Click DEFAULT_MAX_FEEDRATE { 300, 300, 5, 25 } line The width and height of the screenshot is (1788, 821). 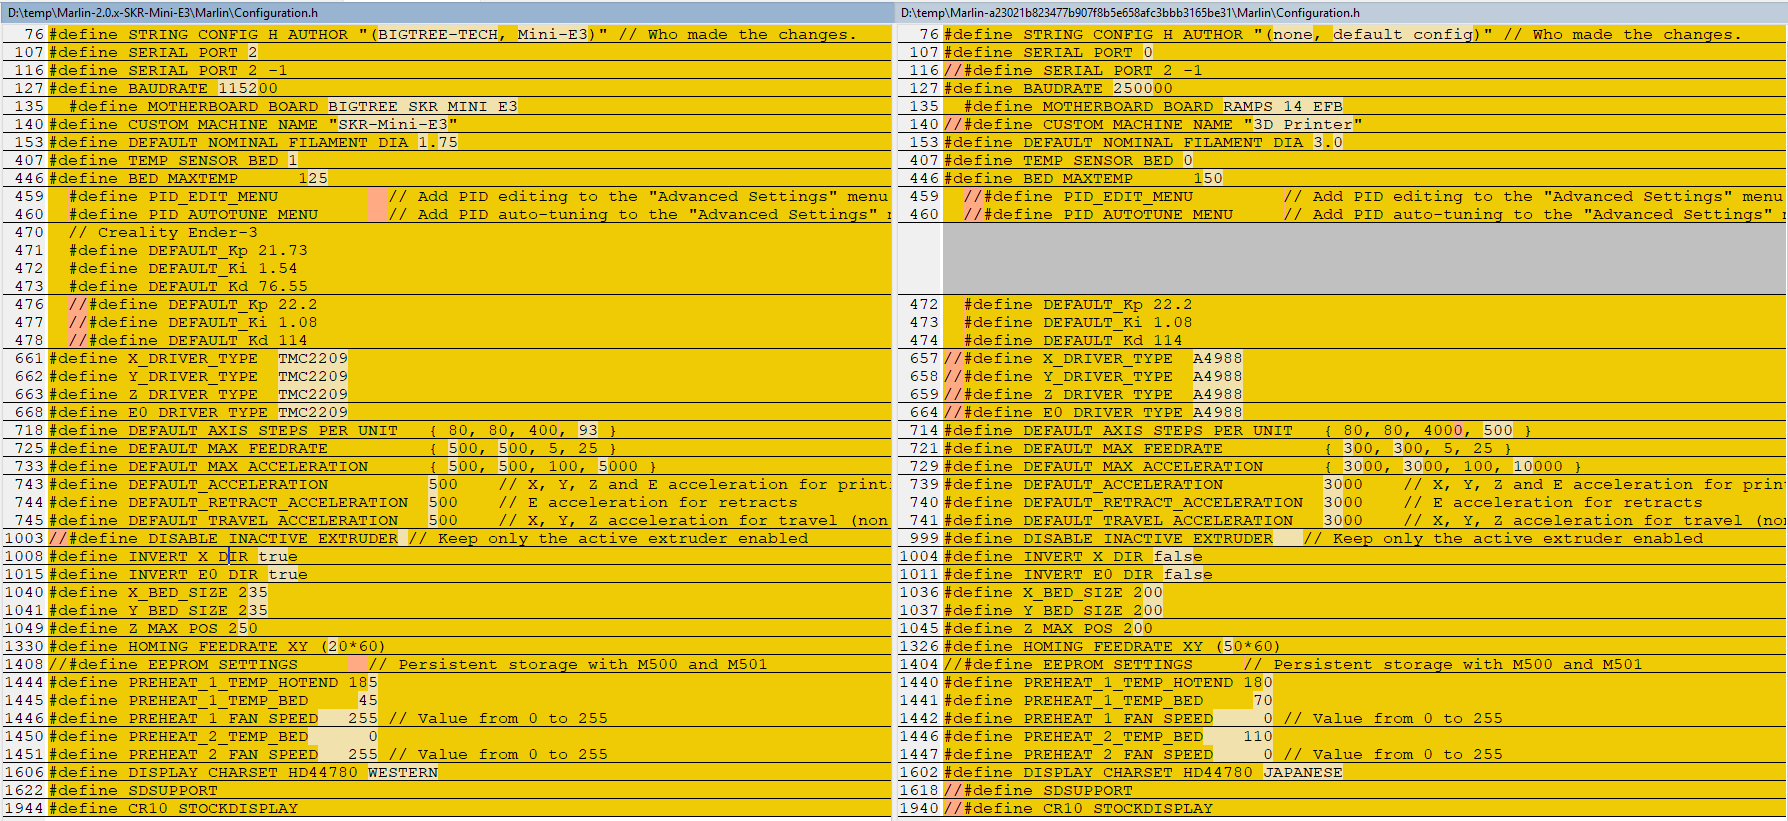point(1341,449)
